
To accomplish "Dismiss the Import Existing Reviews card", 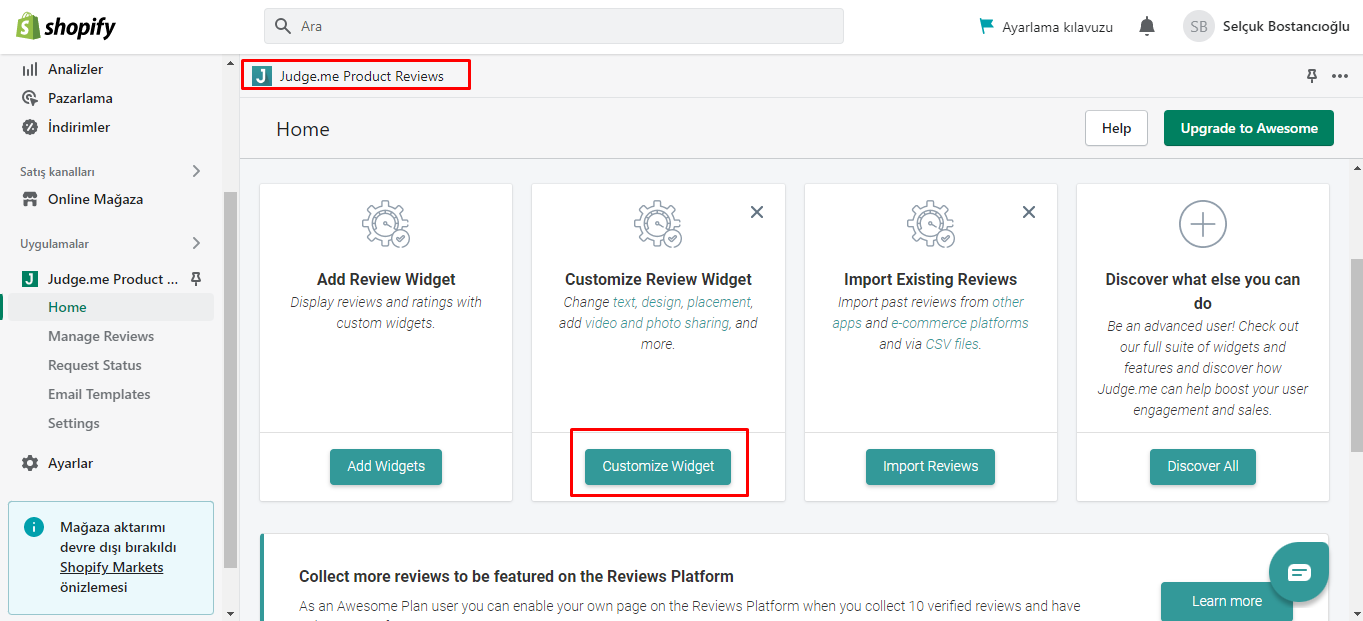I will 1029,212.
